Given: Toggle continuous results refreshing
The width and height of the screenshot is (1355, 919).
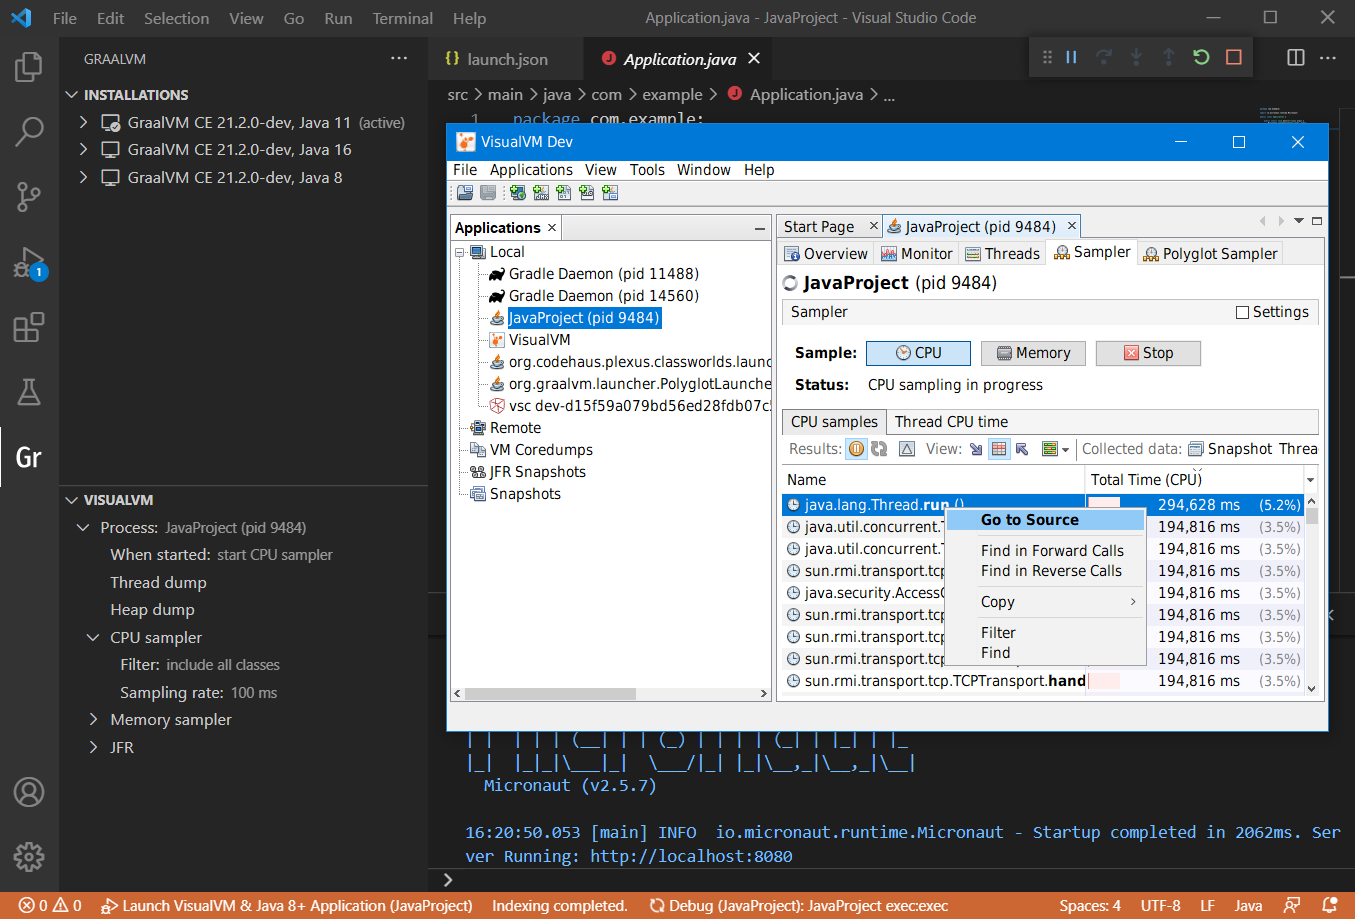Looking at the screenshot, I should pyautogui.click(x=878, y=448).
